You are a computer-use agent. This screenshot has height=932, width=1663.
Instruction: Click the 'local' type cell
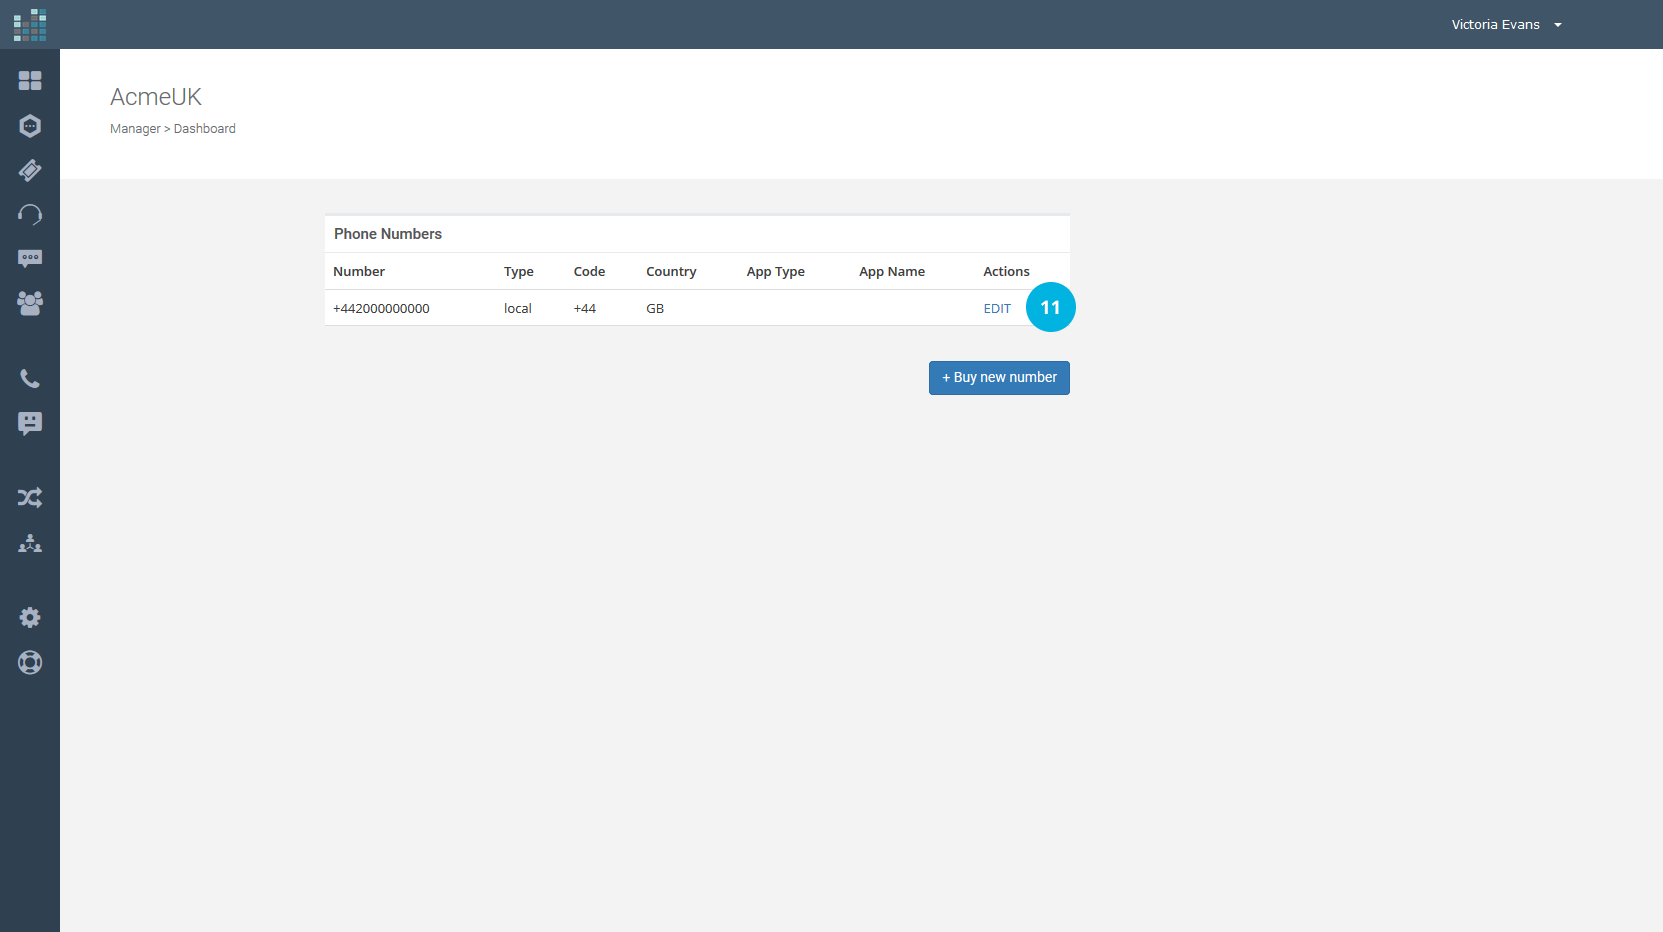point(518,309)
